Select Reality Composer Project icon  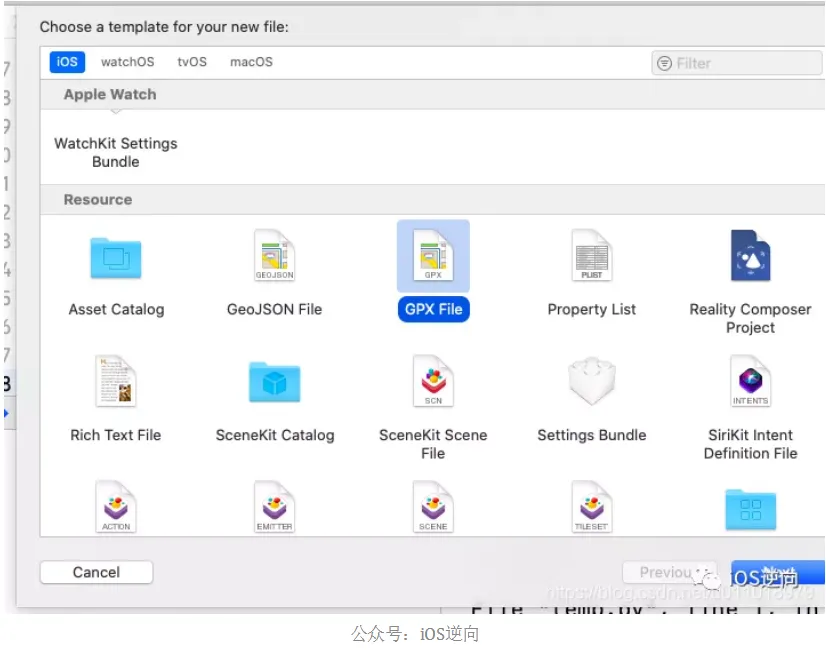750,255
